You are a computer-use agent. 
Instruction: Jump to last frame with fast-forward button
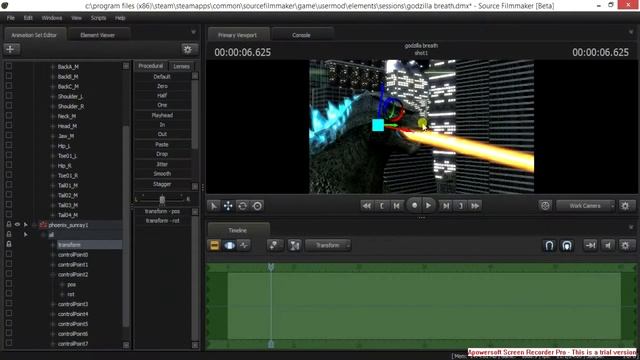[475, 206]
